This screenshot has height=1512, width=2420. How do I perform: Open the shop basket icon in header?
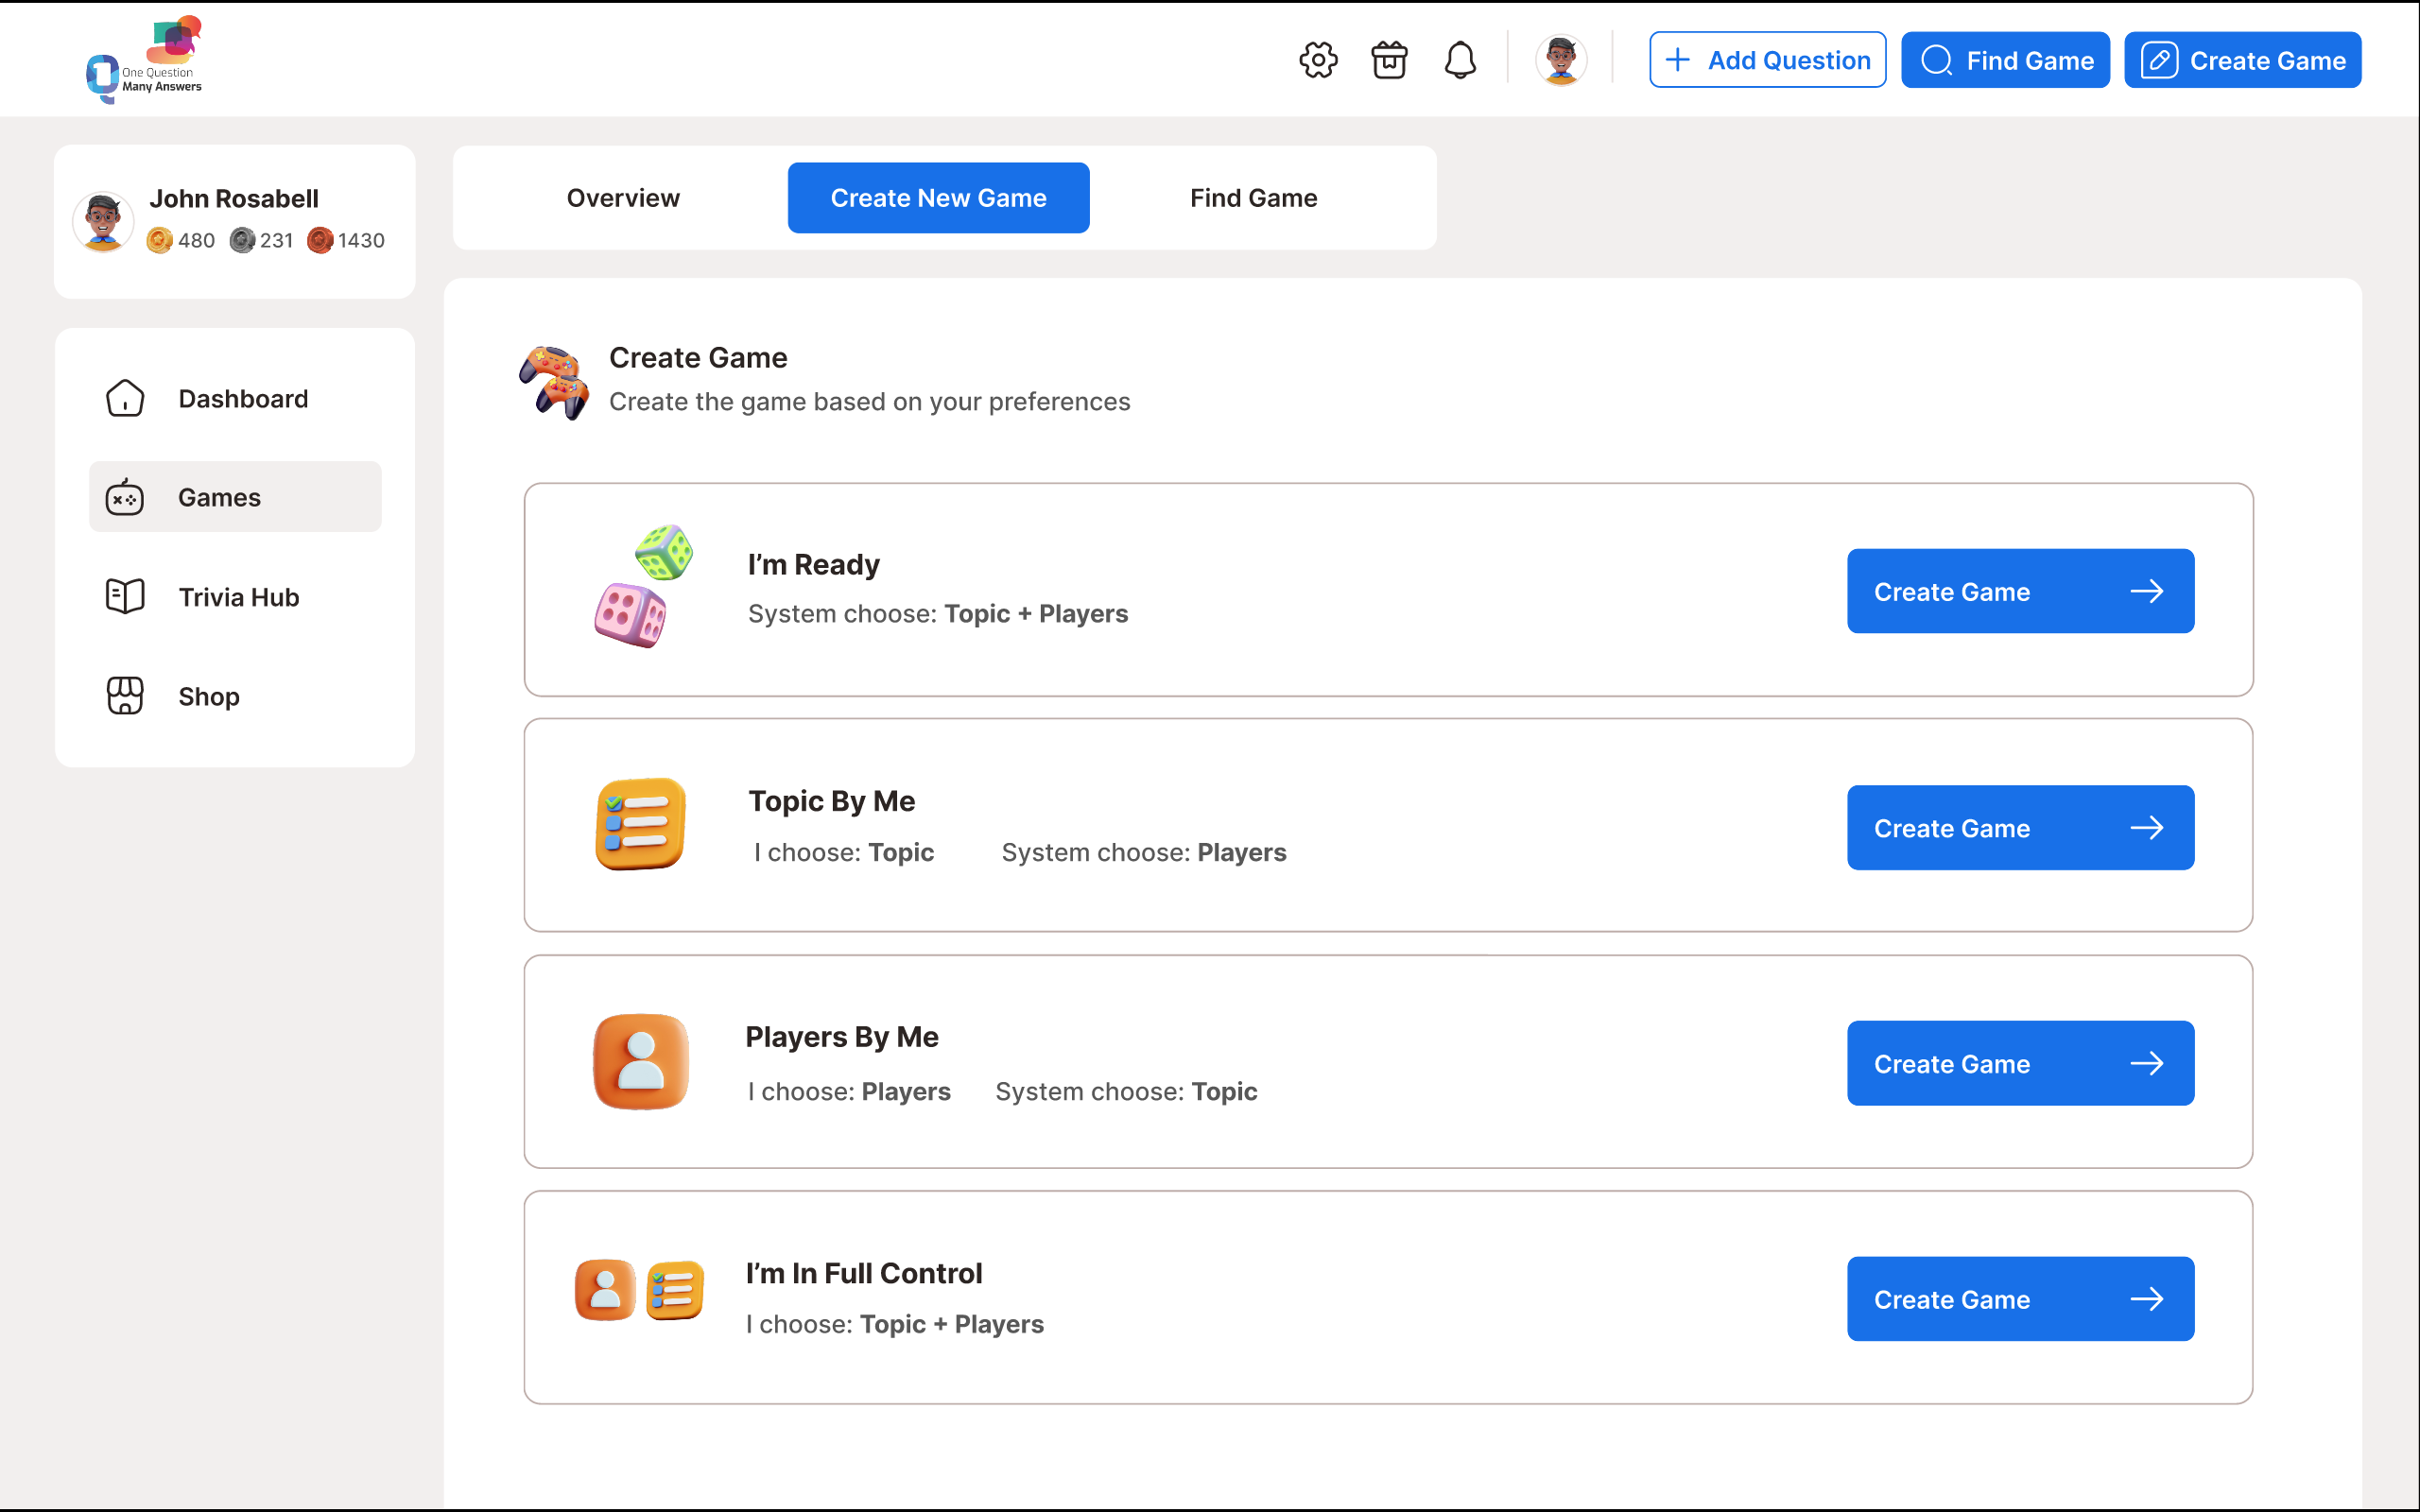1389,60
